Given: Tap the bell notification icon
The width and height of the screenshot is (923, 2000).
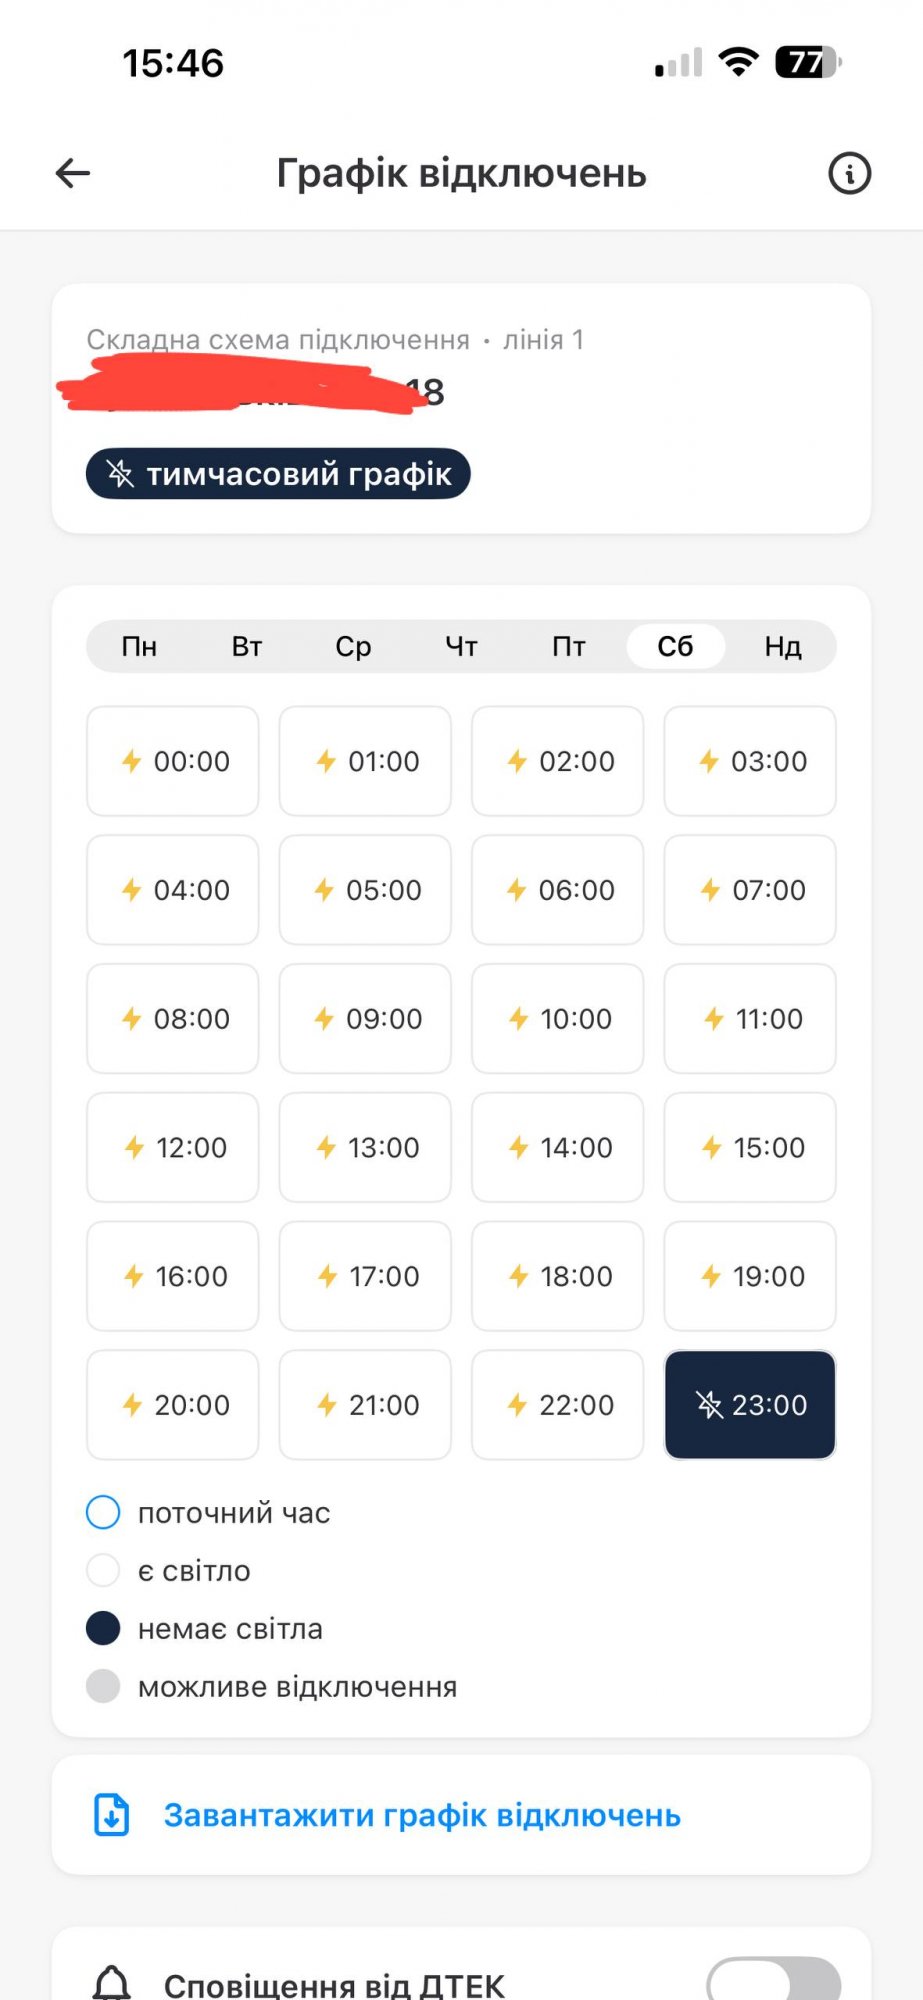Looking at the screenshot, I should tap(111, 1983).
